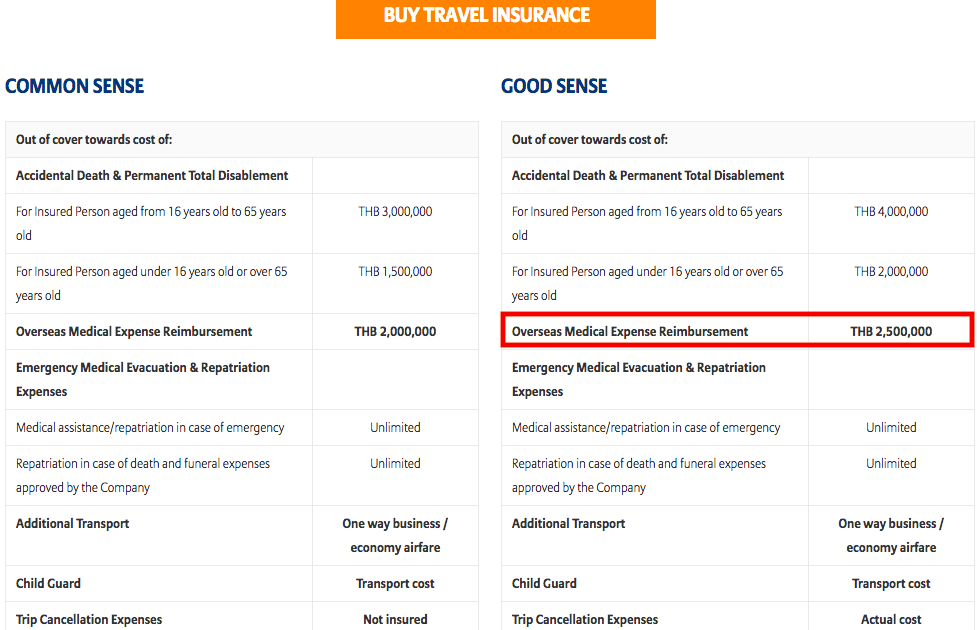Click Overseas Medical Expense Reimbursement in Good Sense table
This screenshot has width=977, height=630.
click(x=629, y=332)
